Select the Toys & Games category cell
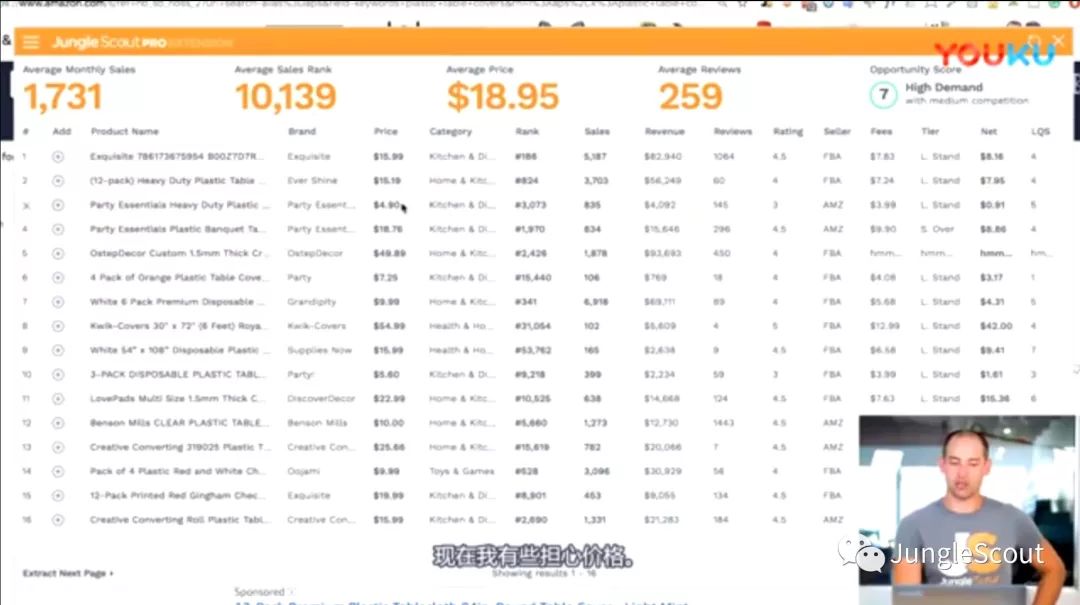 coord(461,471)
